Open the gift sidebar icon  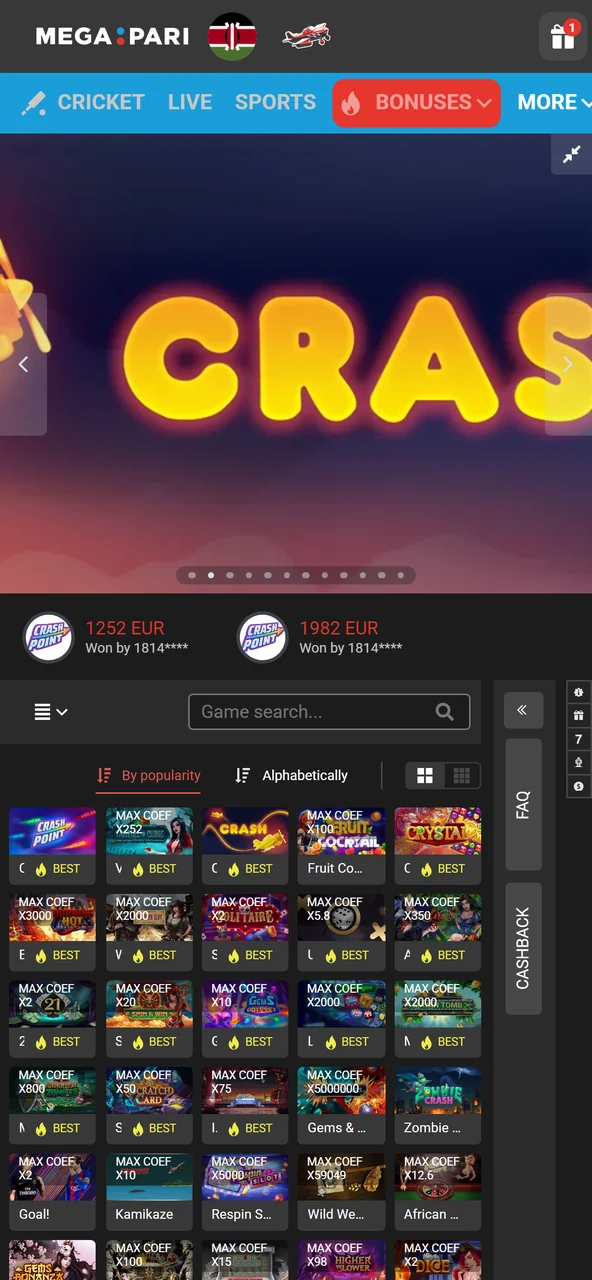click(578, 716)
